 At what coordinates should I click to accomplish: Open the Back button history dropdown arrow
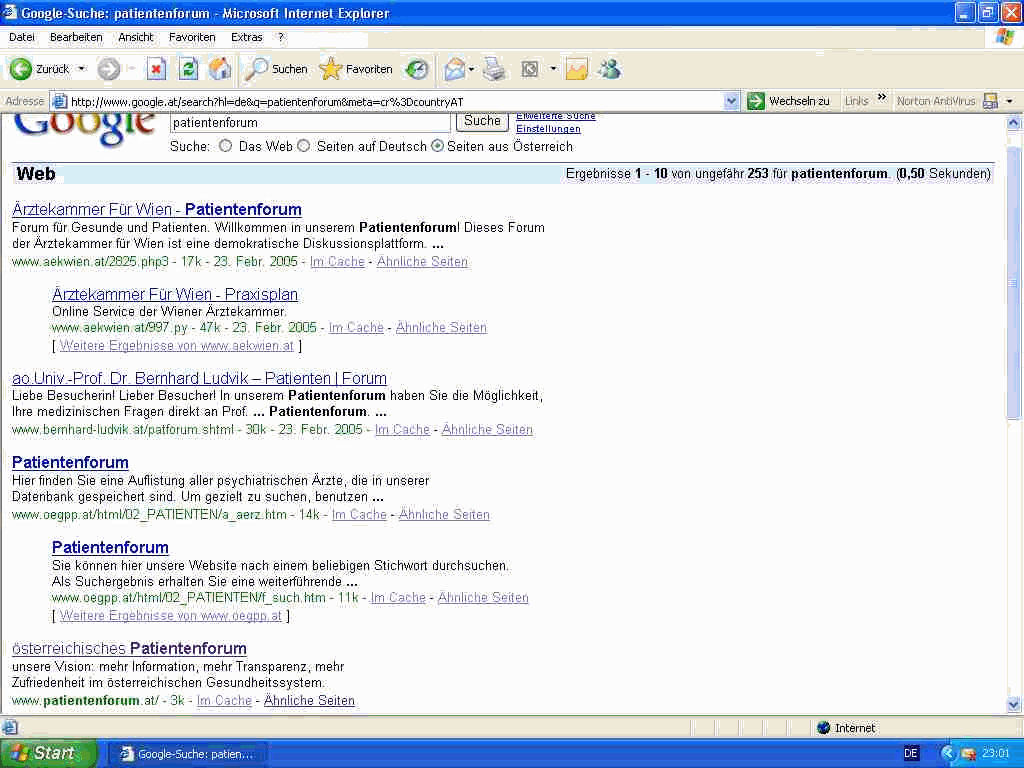coord(82,69)
